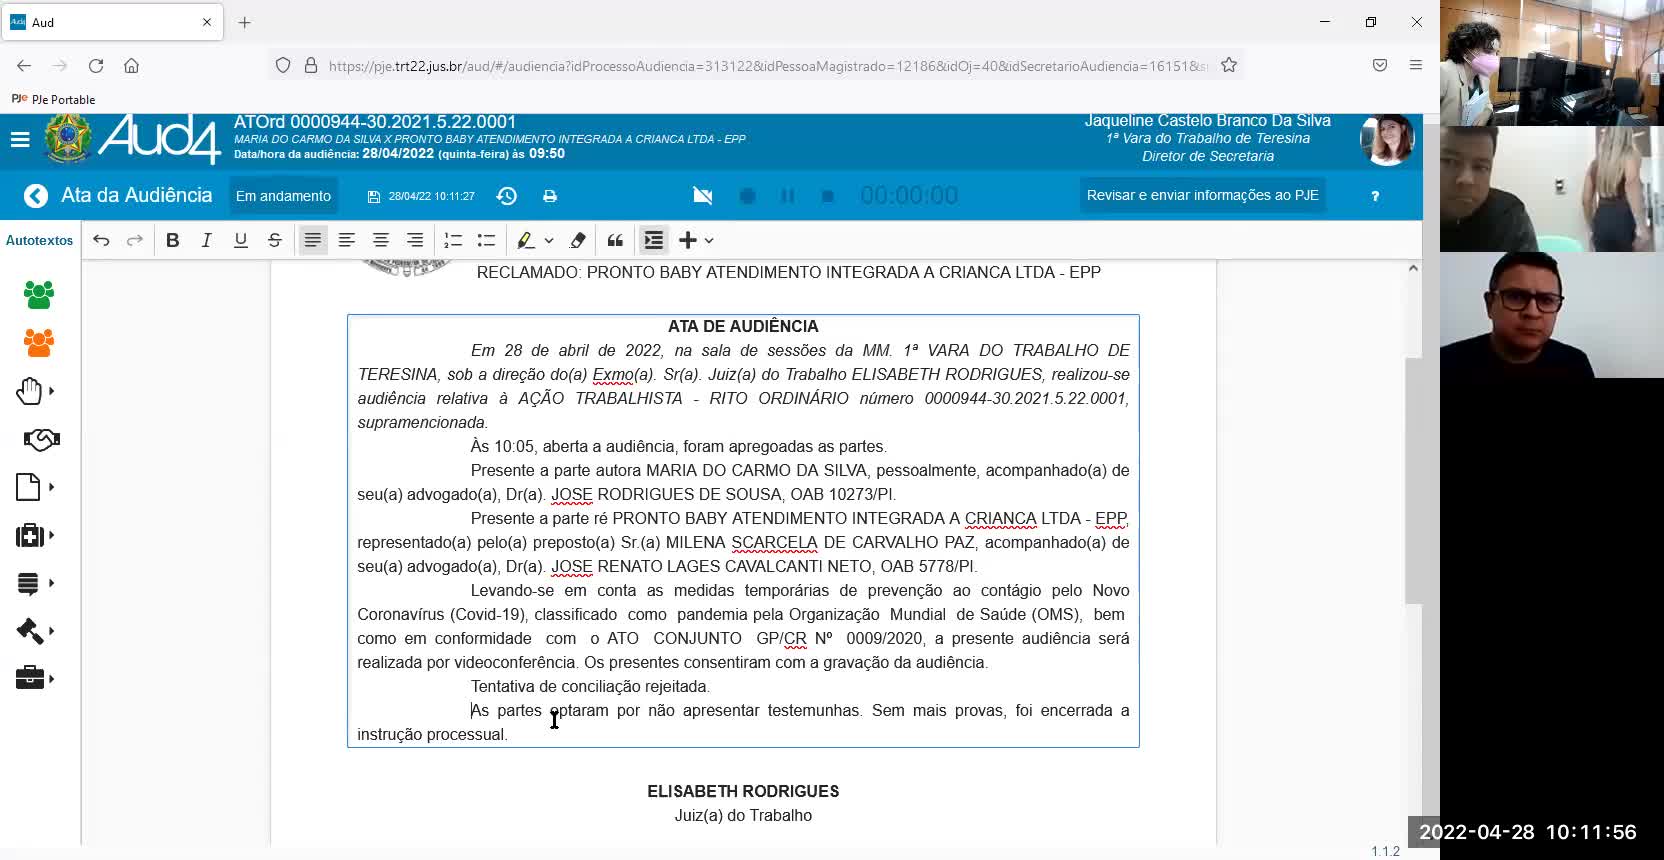Open the Firefox application menu
The width and height of the screenshot is (1664, 860).
pyautogui.click(x=1416, y=65)
